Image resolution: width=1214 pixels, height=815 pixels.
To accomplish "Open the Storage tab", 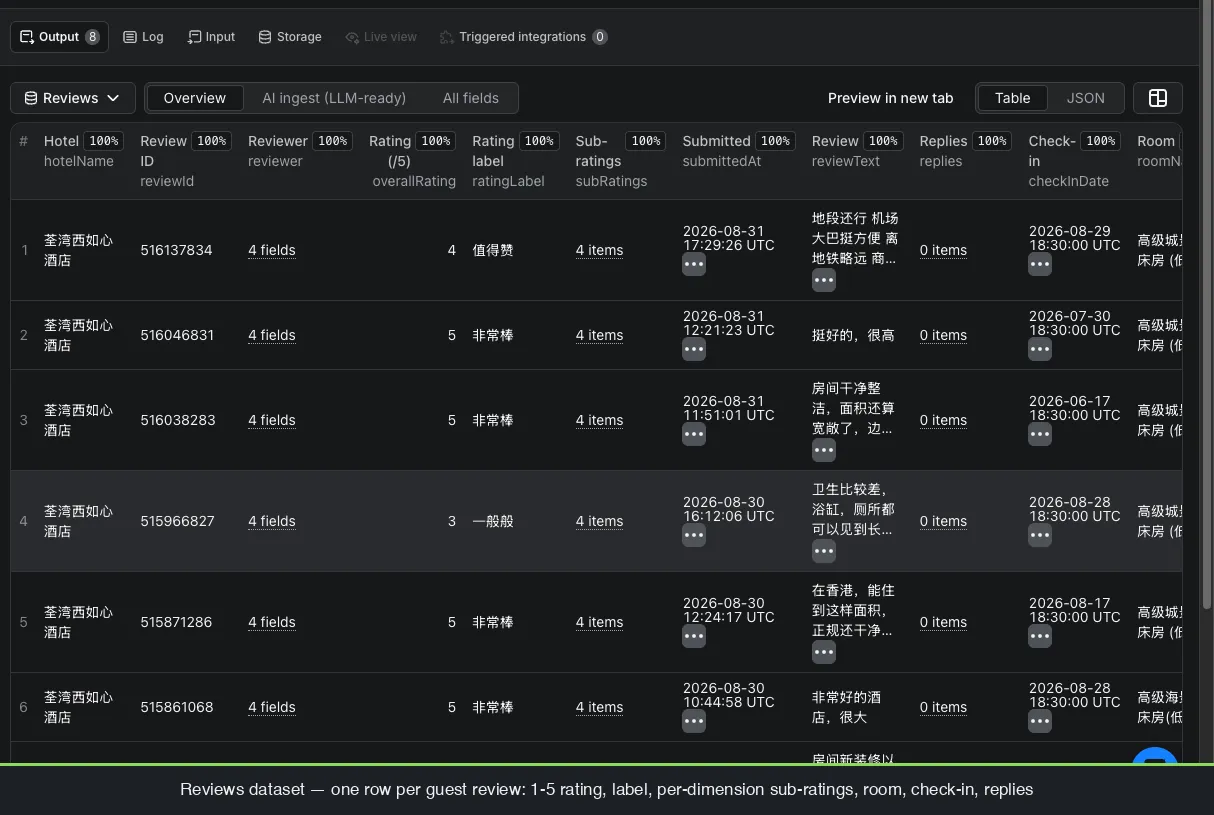I will (x=290, y=37).
